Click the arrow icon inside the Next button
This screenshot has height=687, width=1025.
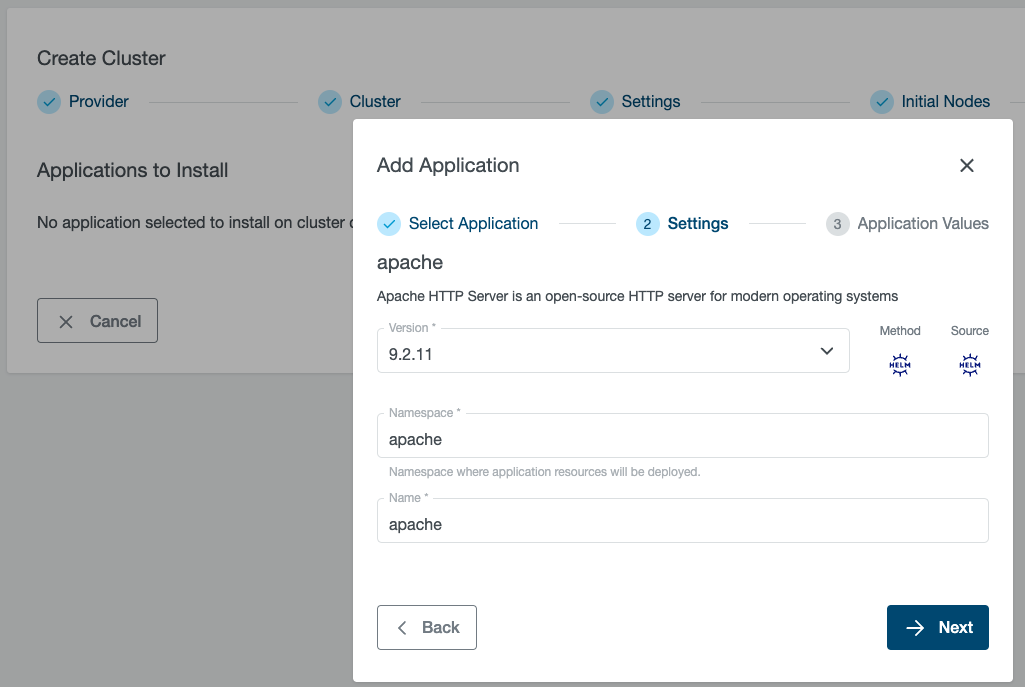[914, 627]
